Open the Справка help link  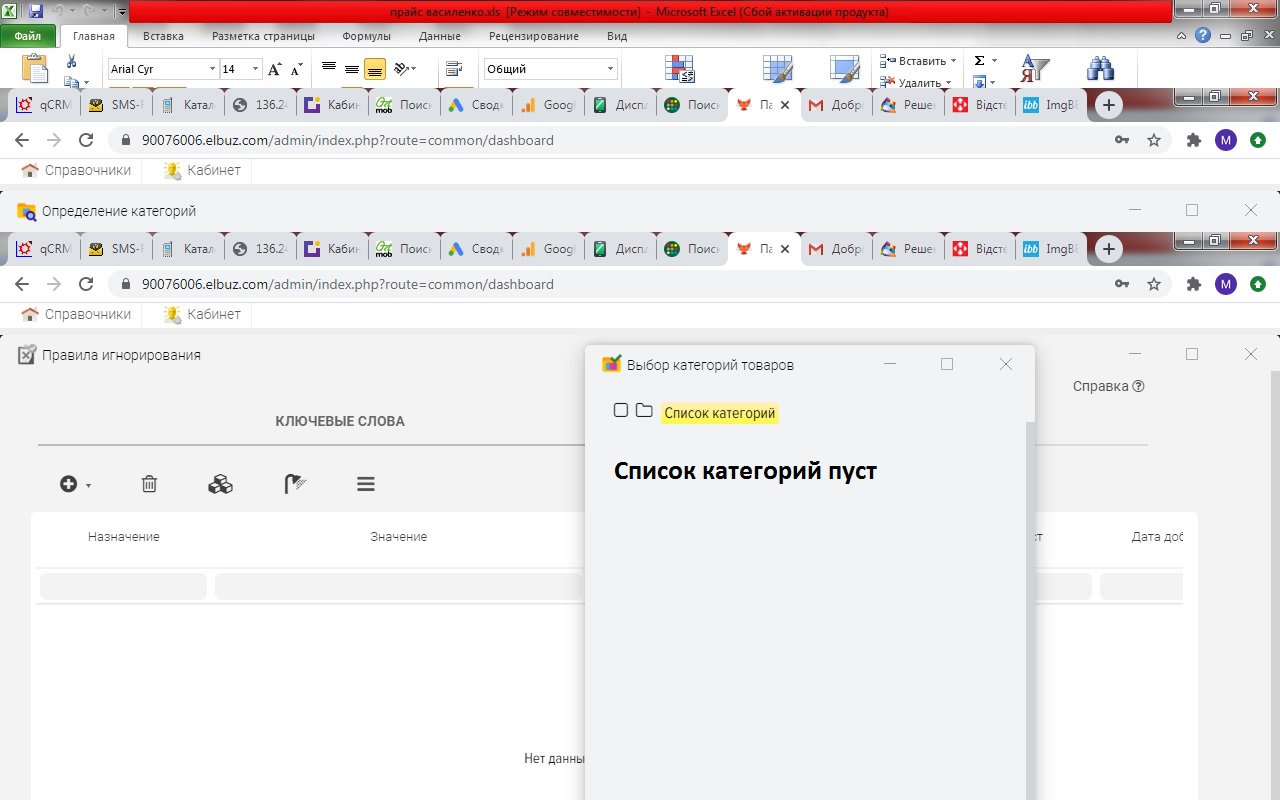click(x=1108, y=386)
